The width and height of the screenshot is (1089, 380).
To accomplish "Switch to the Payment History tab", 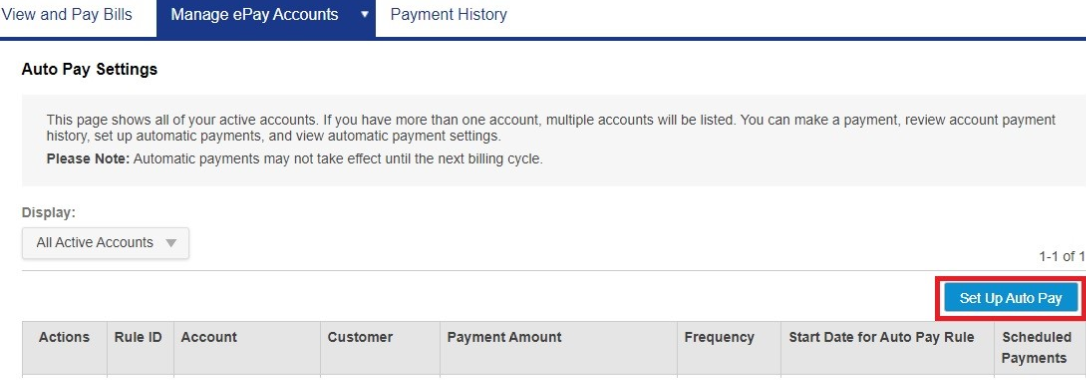I will [x=449, y=15].
